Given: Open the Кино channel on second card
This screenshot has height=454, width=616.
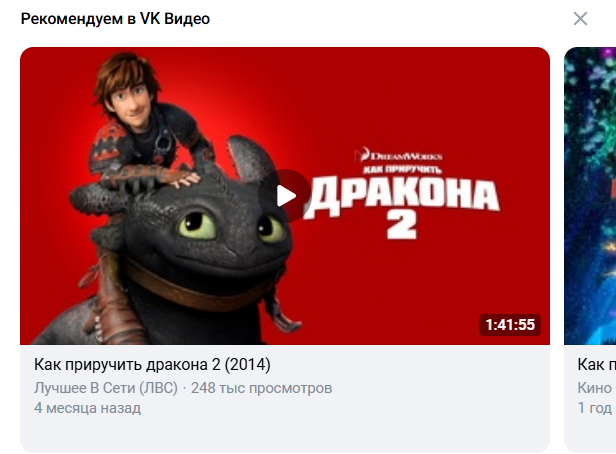Looking at the screenshot, I should coord(596,388).
